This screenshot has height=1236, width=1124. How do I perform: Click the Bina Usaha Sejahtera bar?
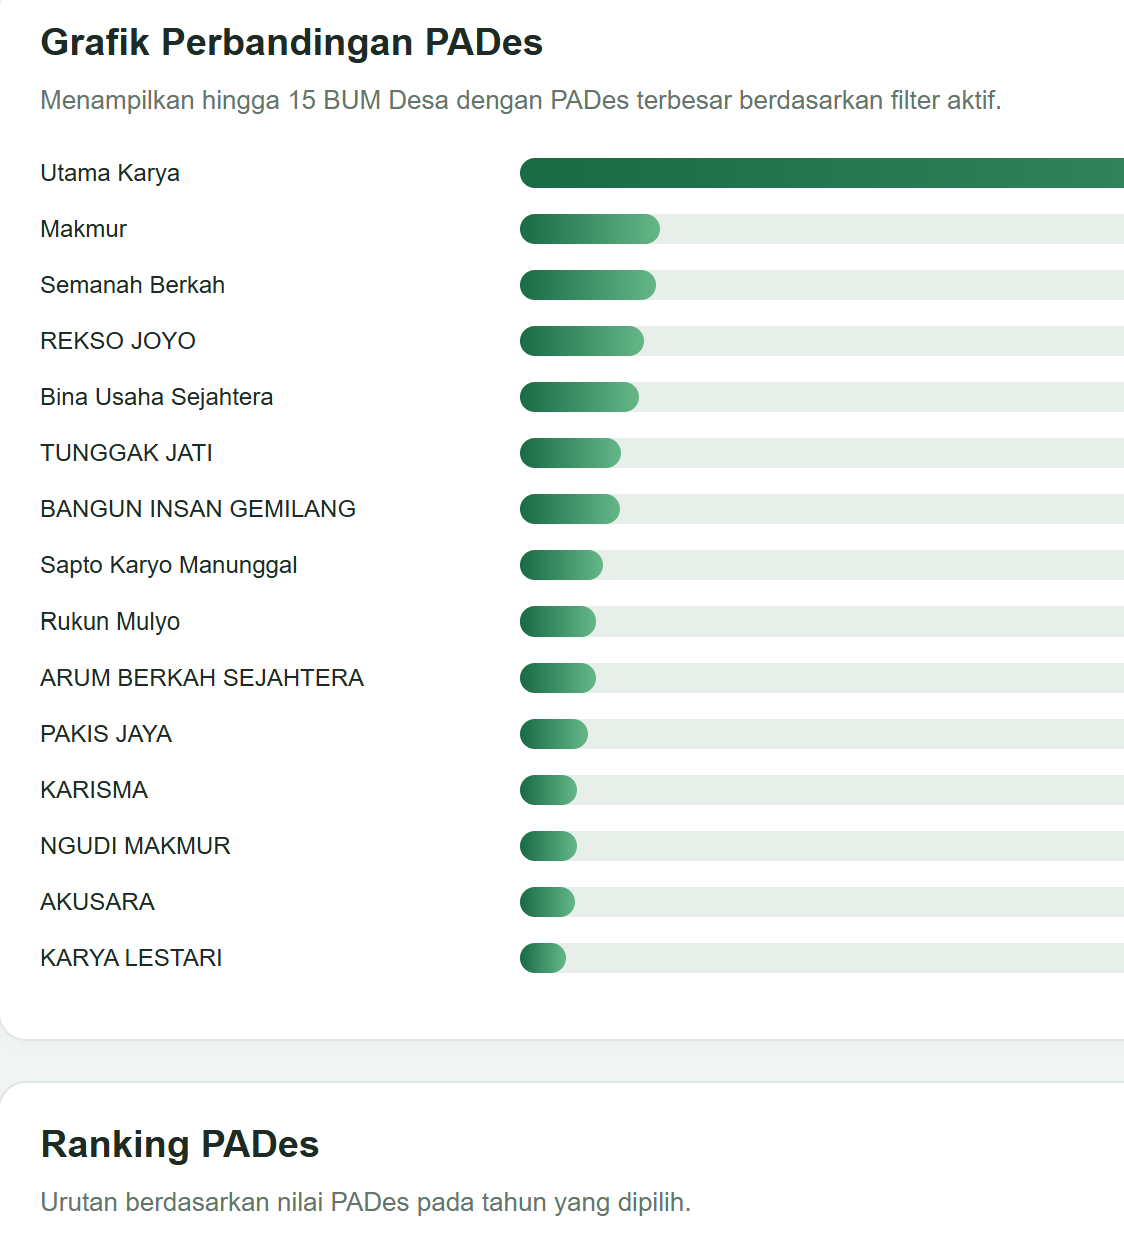579,397
